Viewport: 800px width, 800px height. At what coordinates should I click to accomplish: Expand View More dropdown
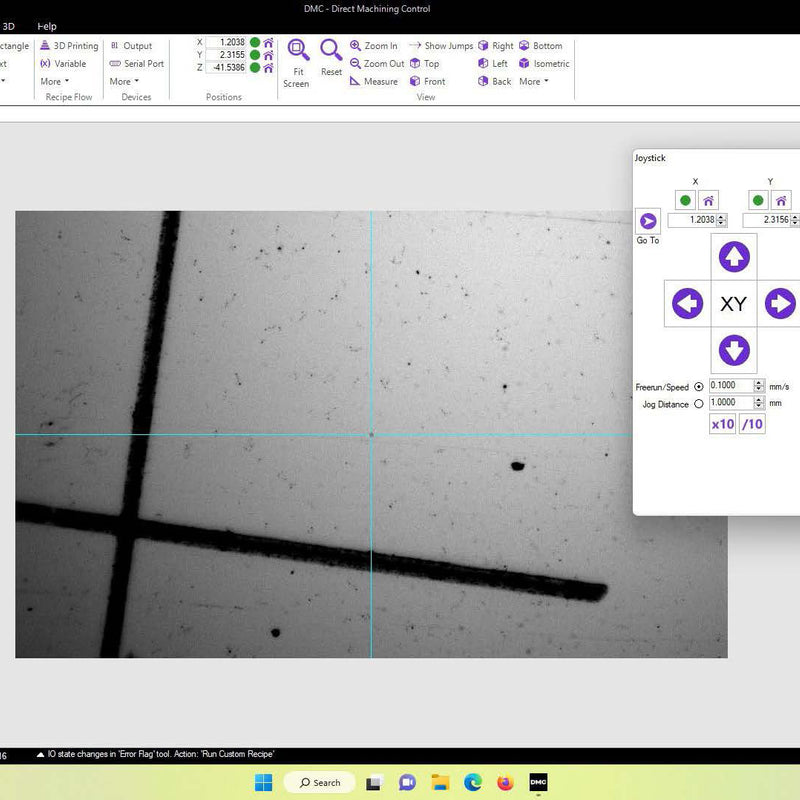pyautogui.click(x=534, y=81)
